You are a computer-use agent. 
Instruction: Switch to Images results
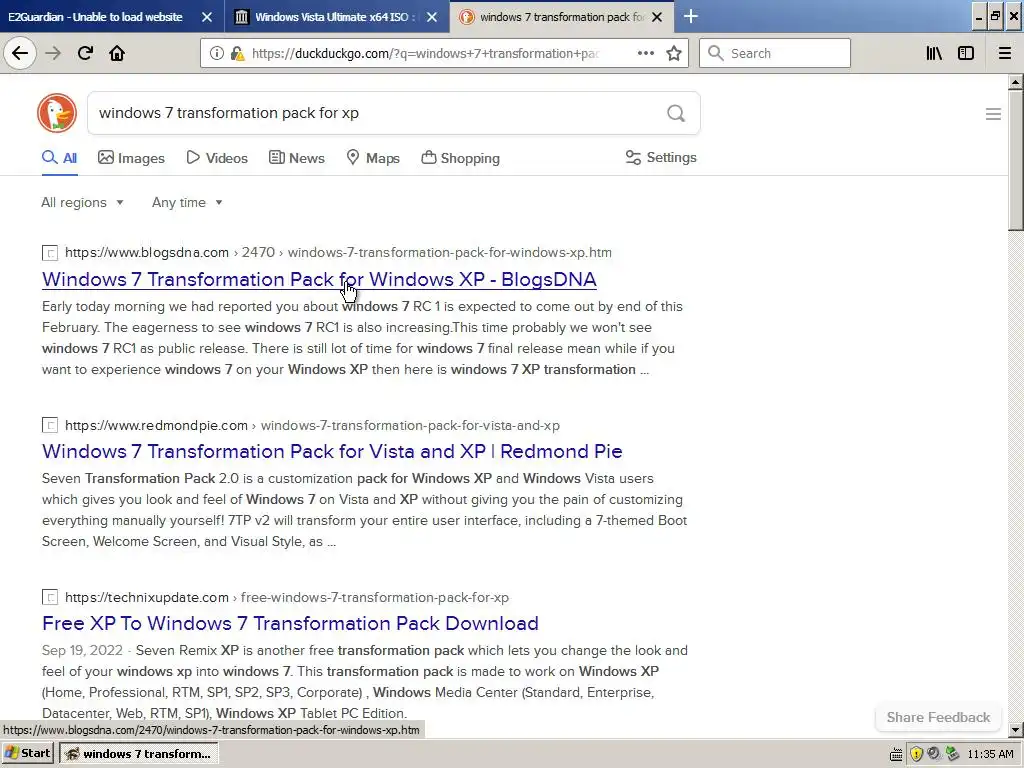pos(131,158)
